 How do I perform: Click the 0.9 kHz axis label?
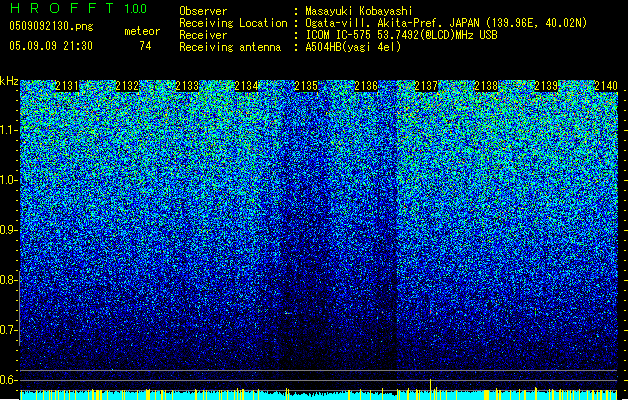8,230
